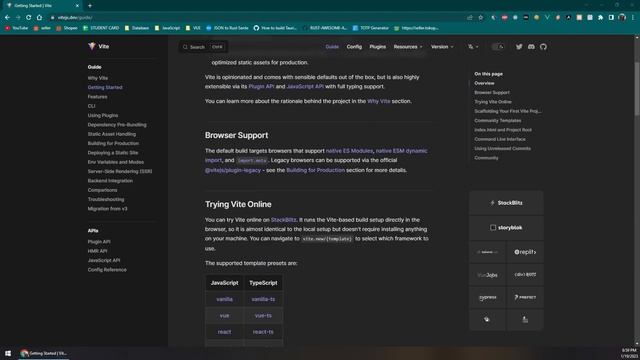Click the browser home icon
Viewport: 640px width, 360px height.
point(39,18)
